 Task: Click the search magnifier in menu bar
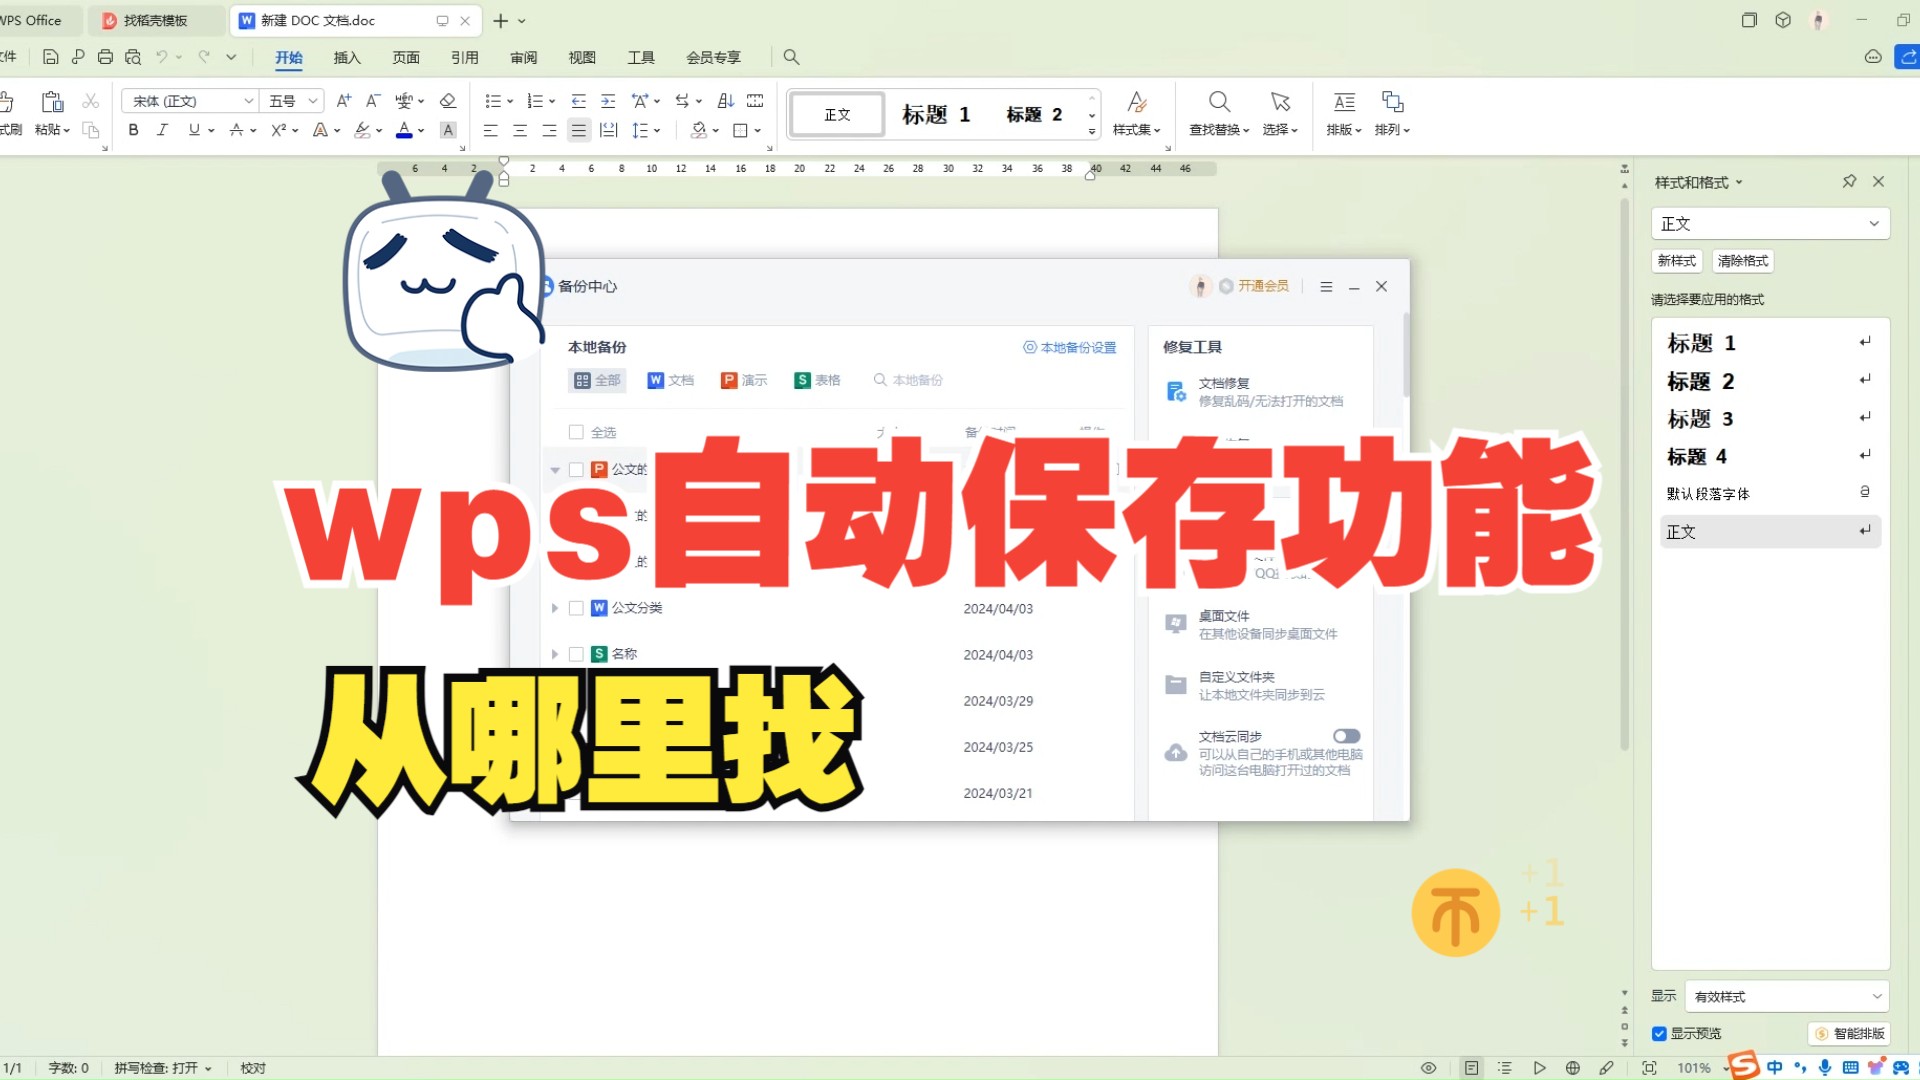[x=791, y=57]
